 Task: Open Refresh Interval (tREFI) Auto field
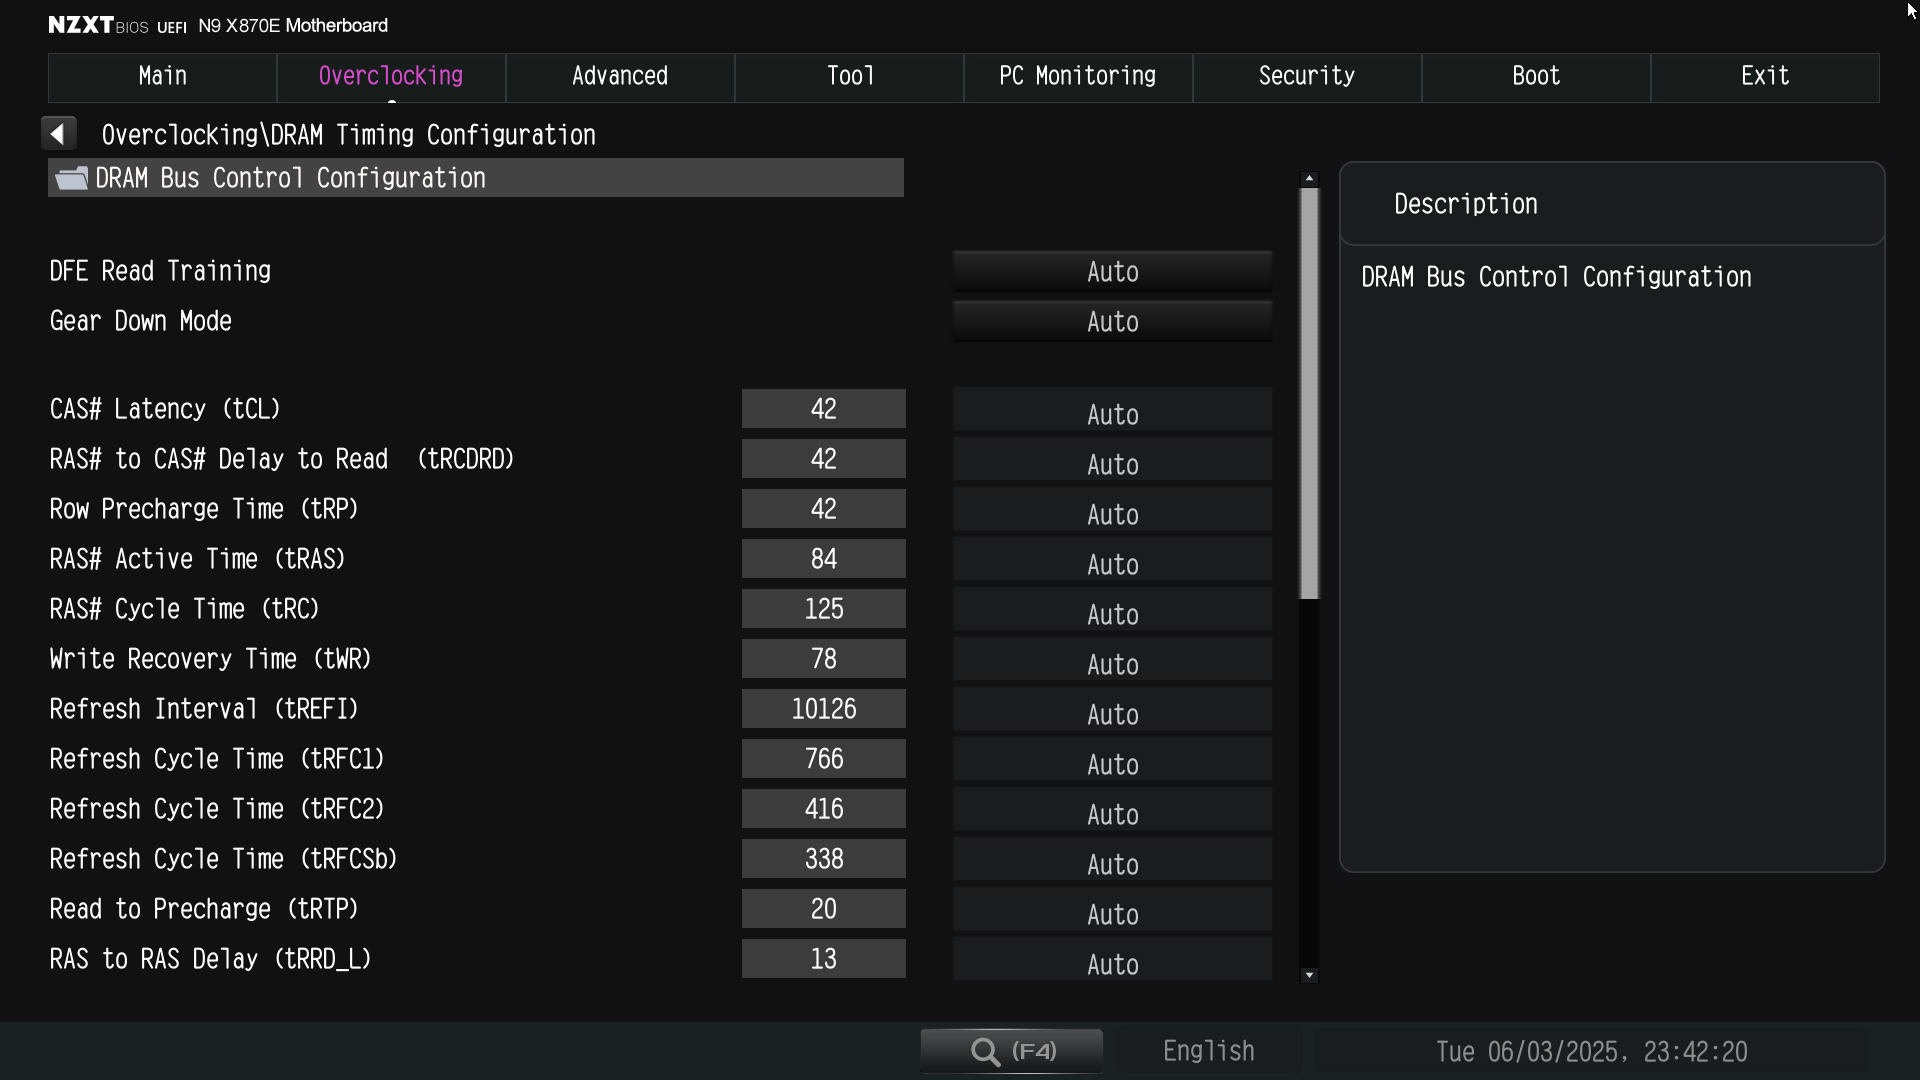(x=1112, y=714)
